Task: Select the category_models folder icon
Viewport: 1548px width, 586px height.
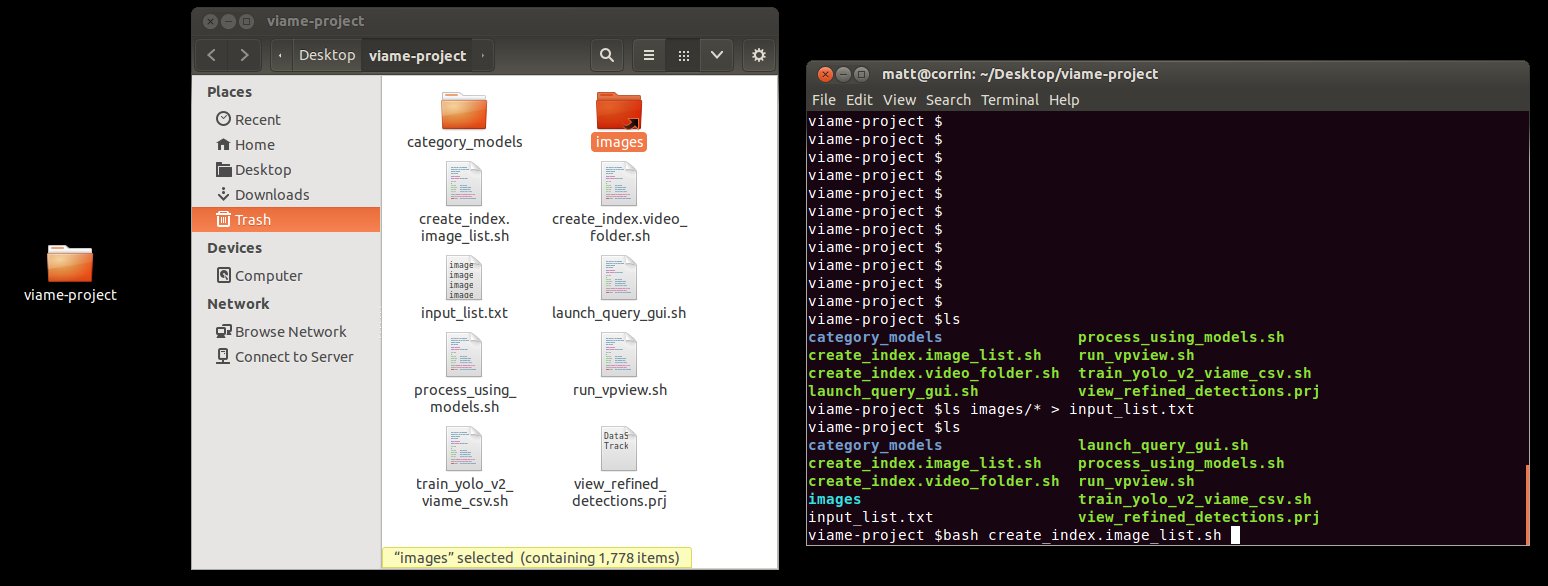Action: [464, 110]
